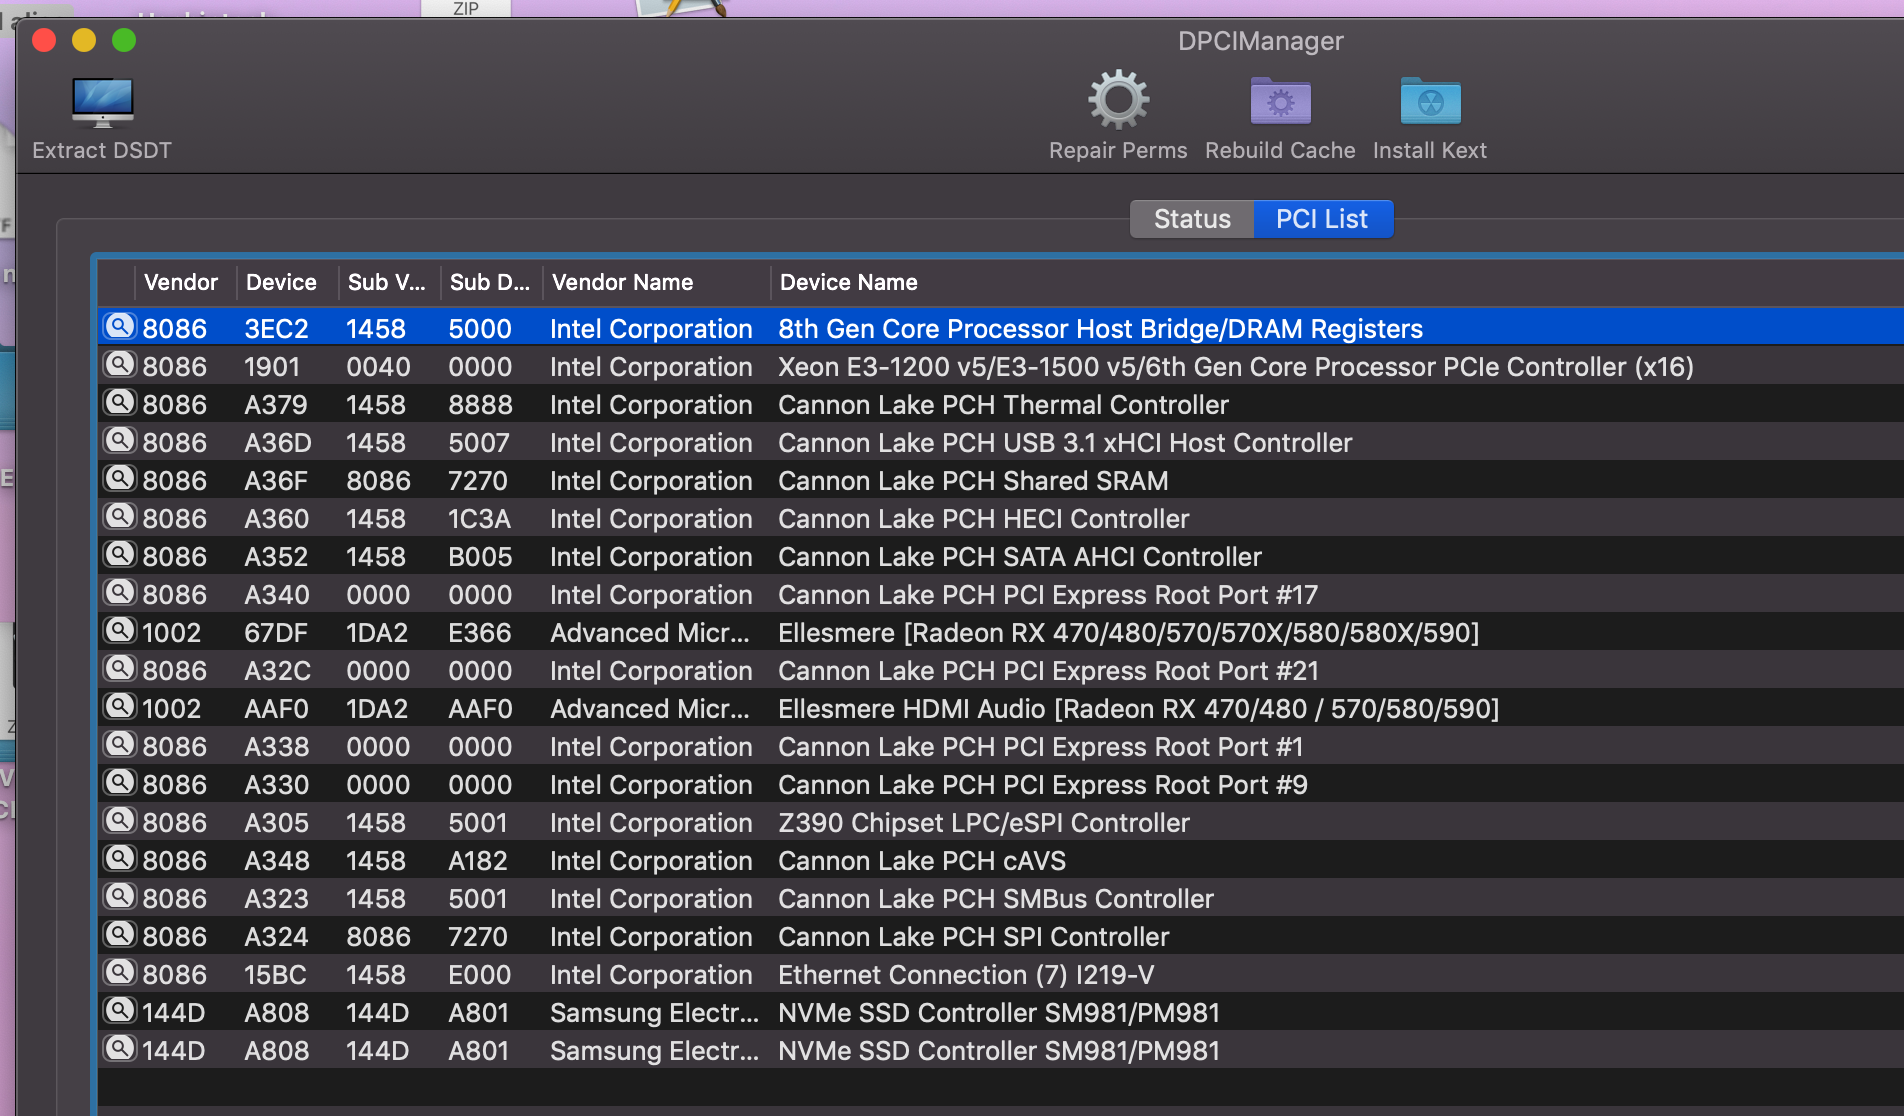Open the magnifier icon for device A32C

click(120, 669)
